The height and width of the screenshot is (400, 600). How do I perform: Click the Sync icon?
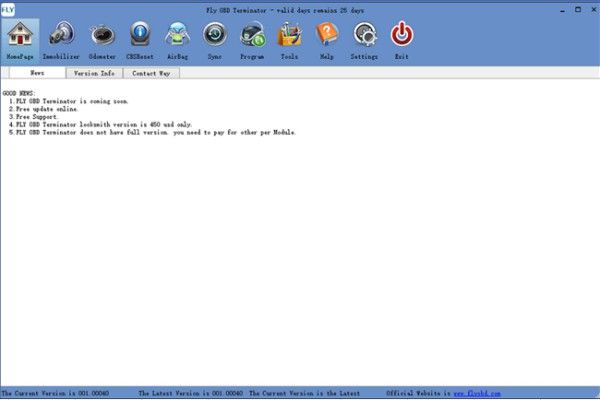coord(215,40)
